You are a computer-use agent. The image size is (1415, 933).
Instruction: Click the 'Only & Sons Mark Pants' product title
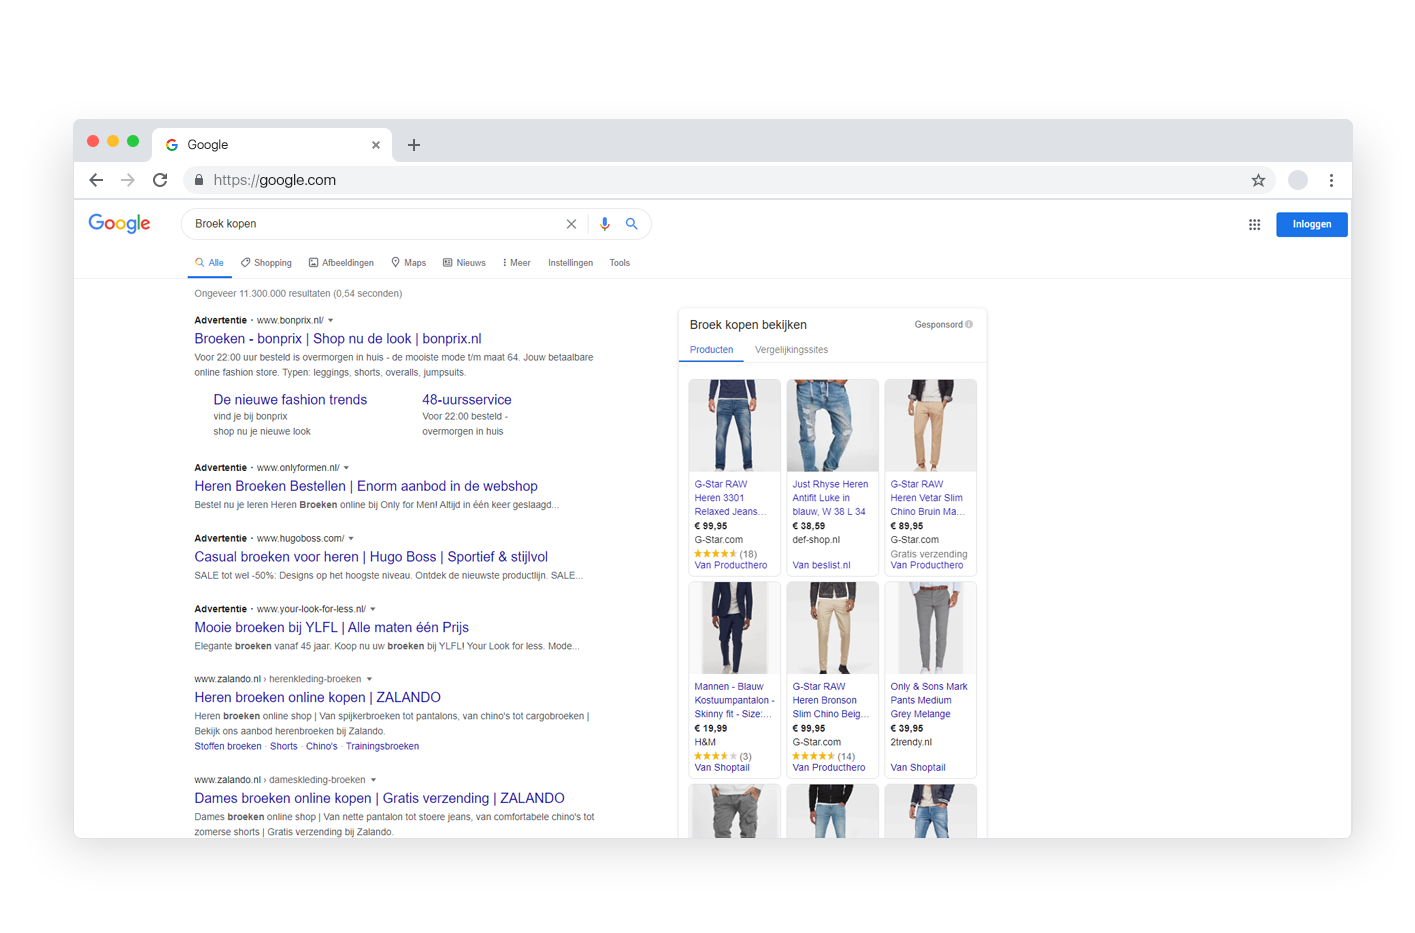(x=929, y=700)
